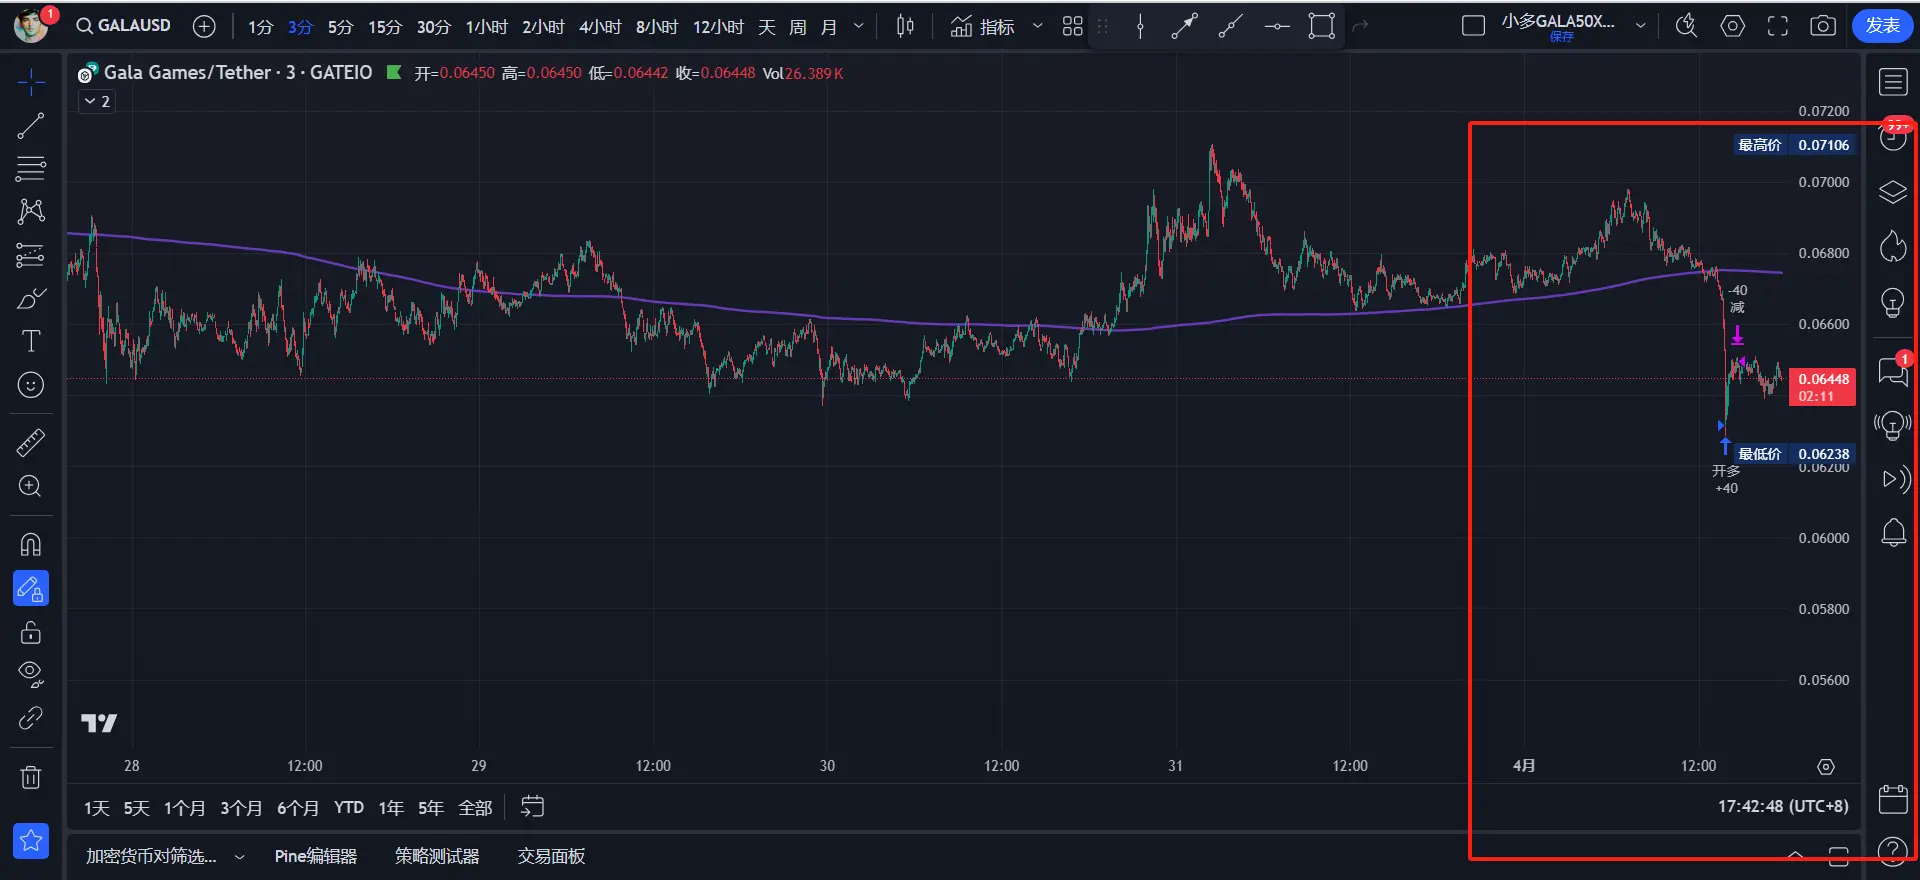Switch to the 15分 timeframe

coord(385,27)
